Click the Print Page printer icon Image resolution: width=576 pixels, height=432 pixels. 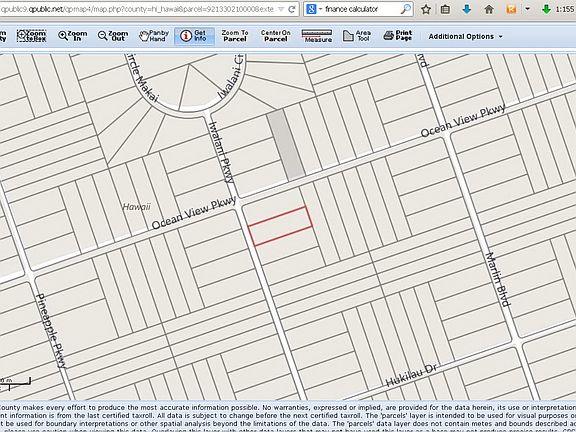[x=389, y=36]
